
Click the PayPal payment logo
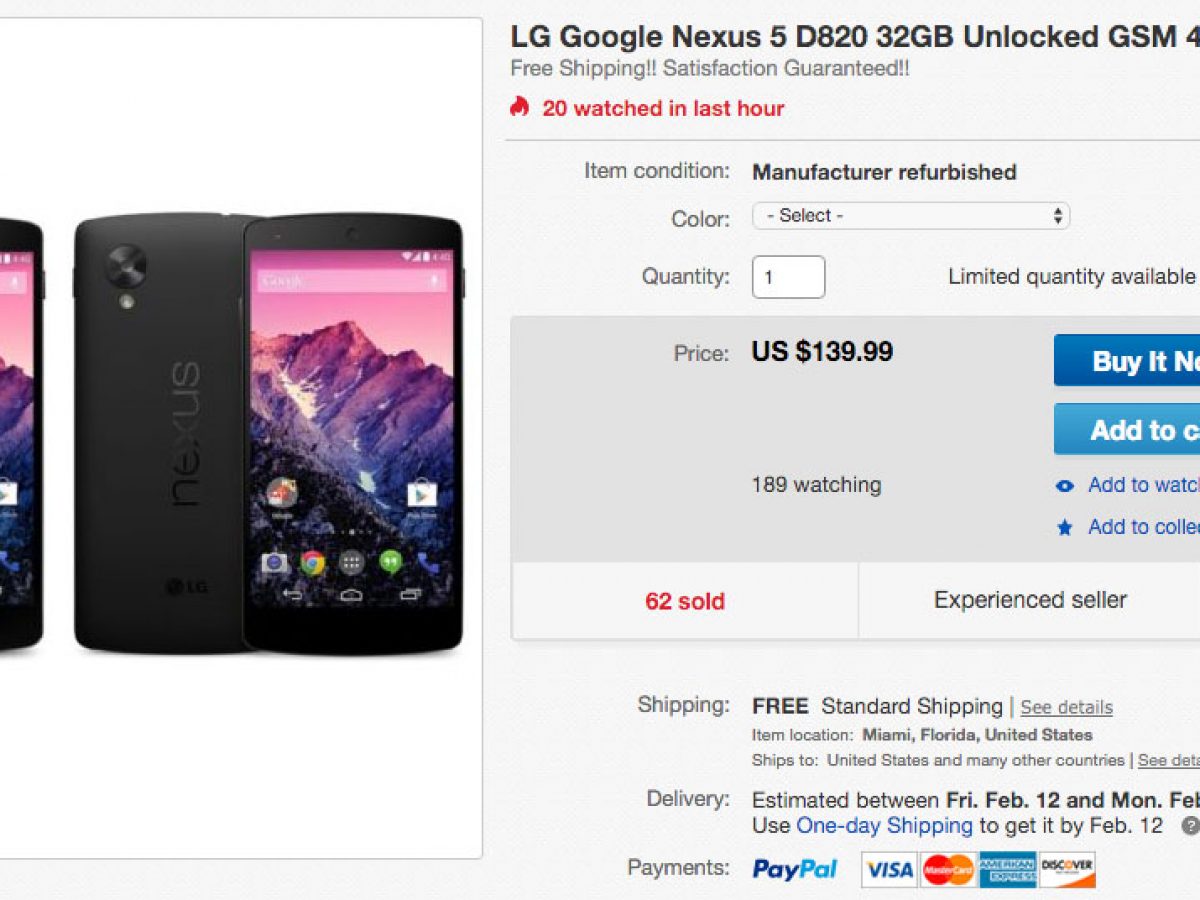[795, 869]
